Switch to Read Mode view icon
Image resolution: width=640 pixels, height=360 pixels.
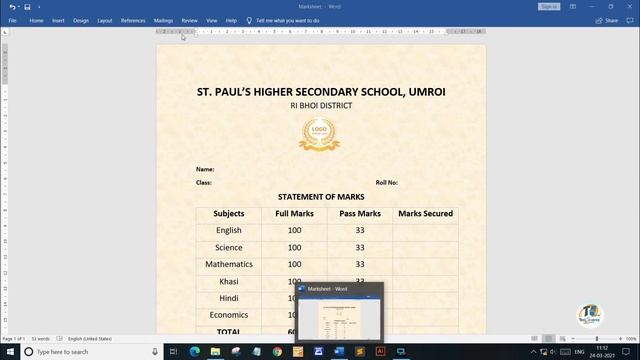pyautogui.click(x=534, y=339)
